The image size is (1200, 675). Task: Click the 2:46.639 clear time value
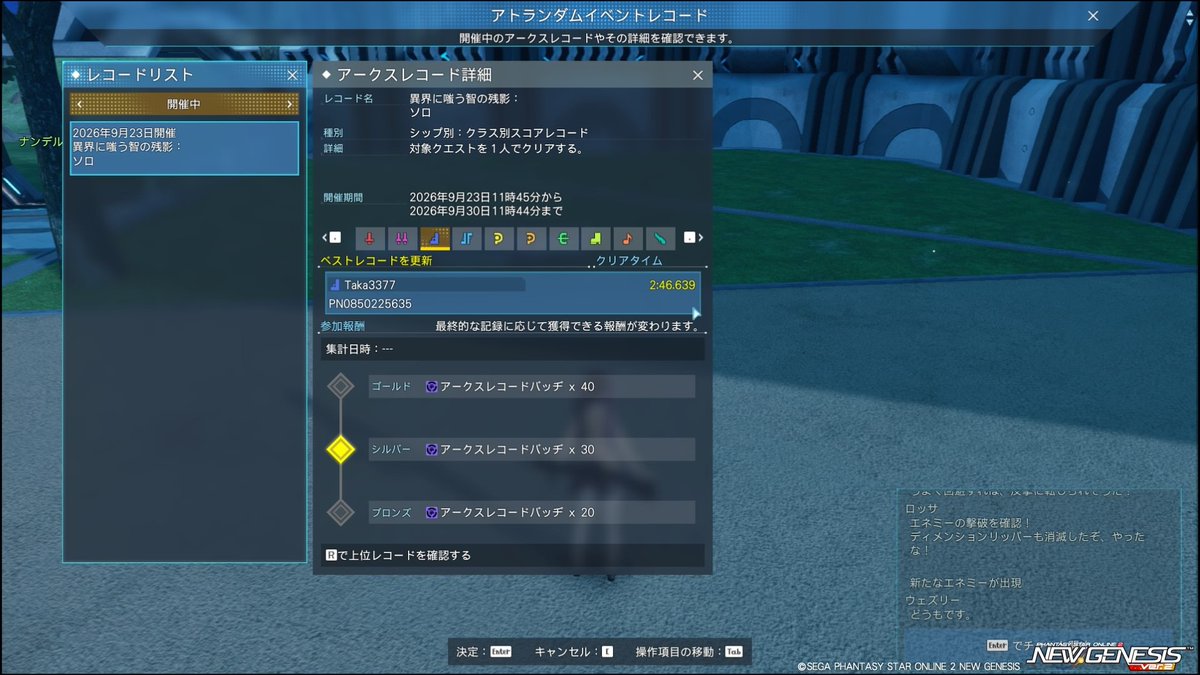pos(672,285)
